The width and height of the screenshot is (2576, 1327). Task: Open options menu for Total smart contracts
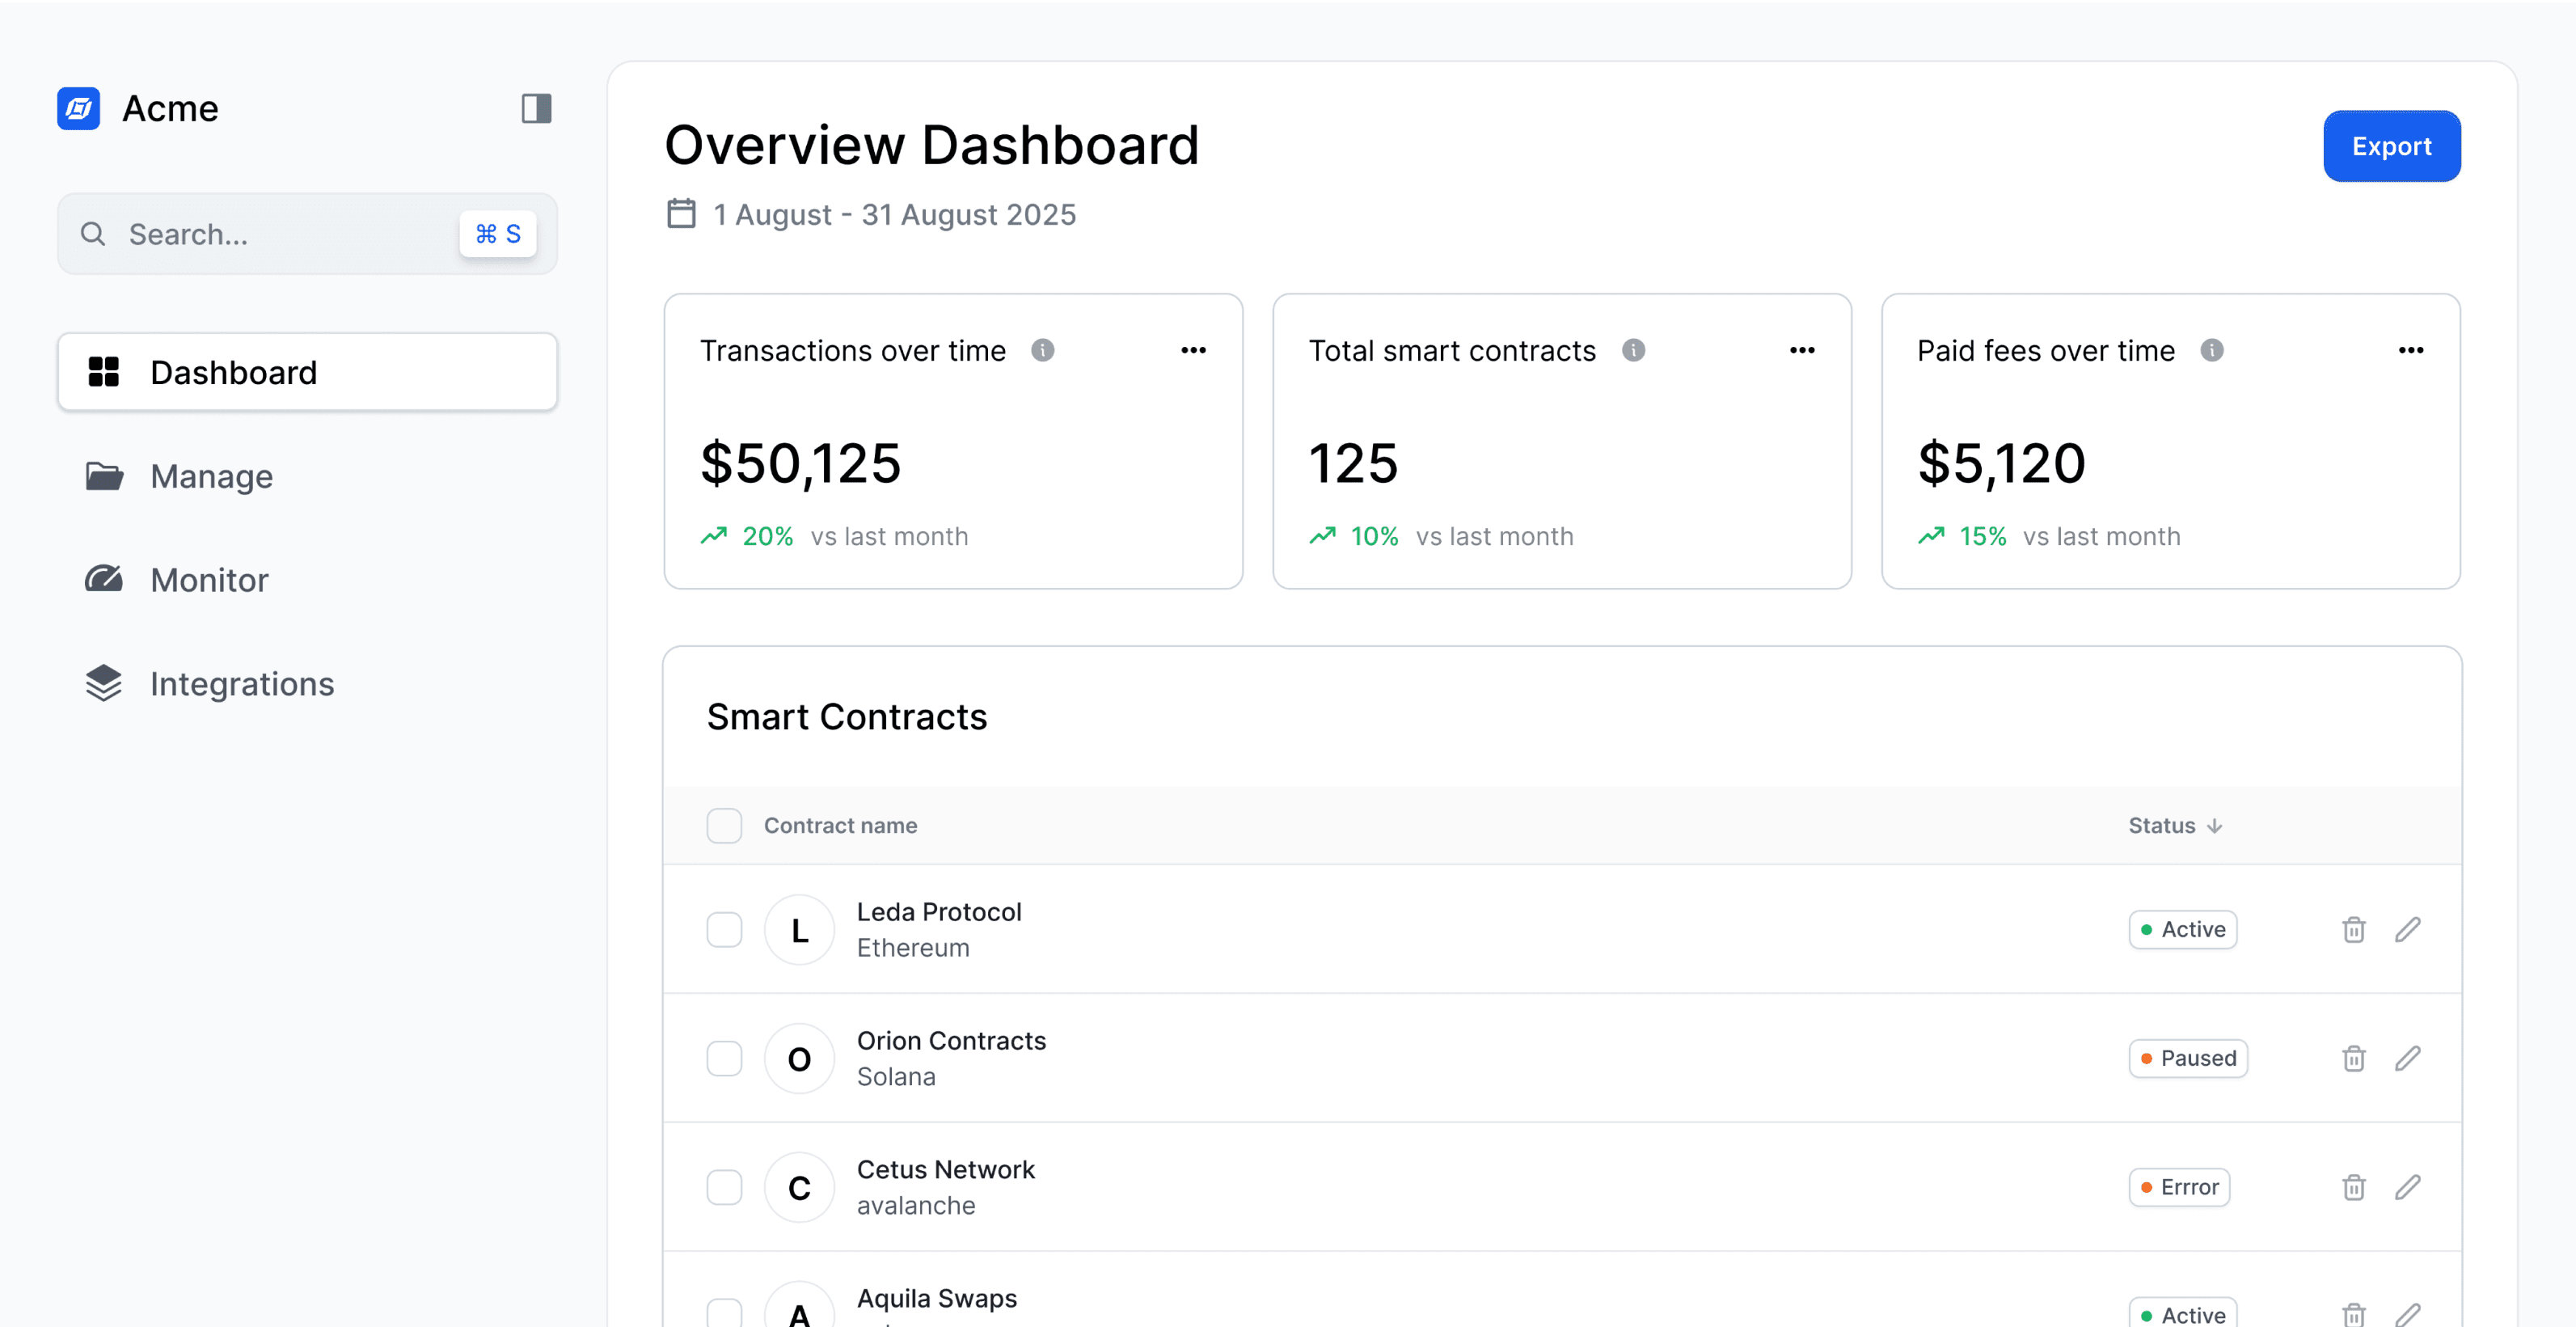pos(1802,350)
